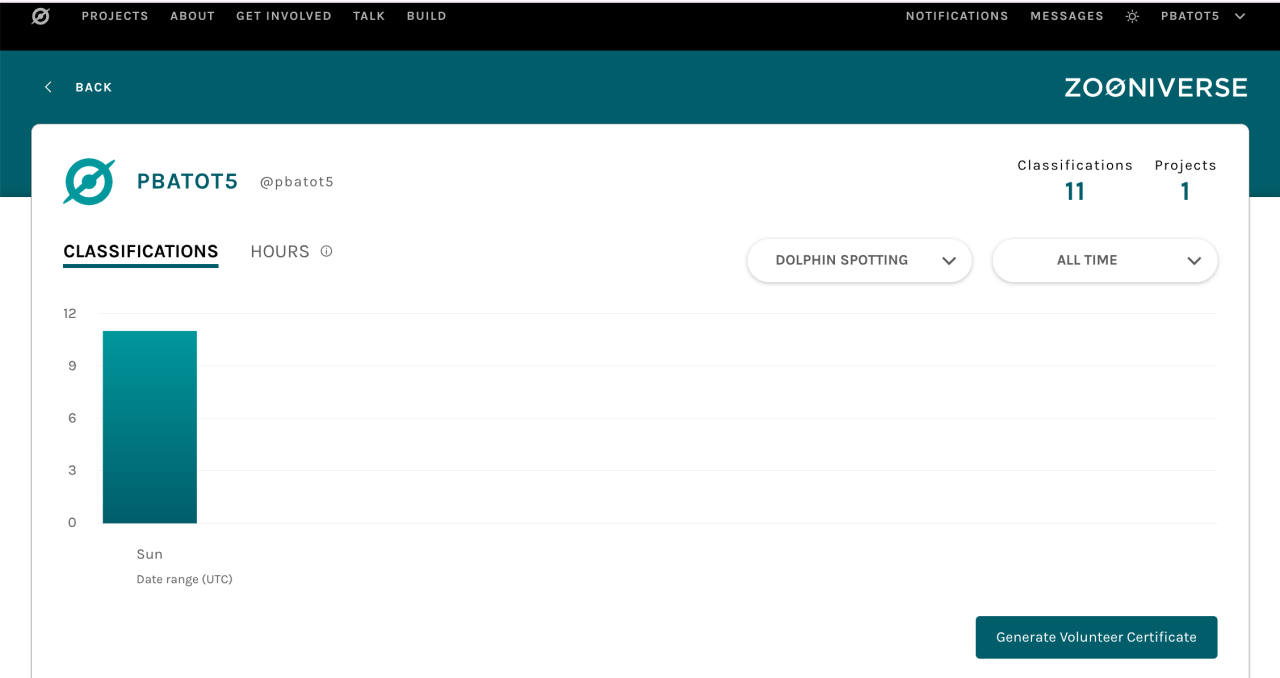Click the ZOONIVERSE wordmark logo

tap(1156, 87)
